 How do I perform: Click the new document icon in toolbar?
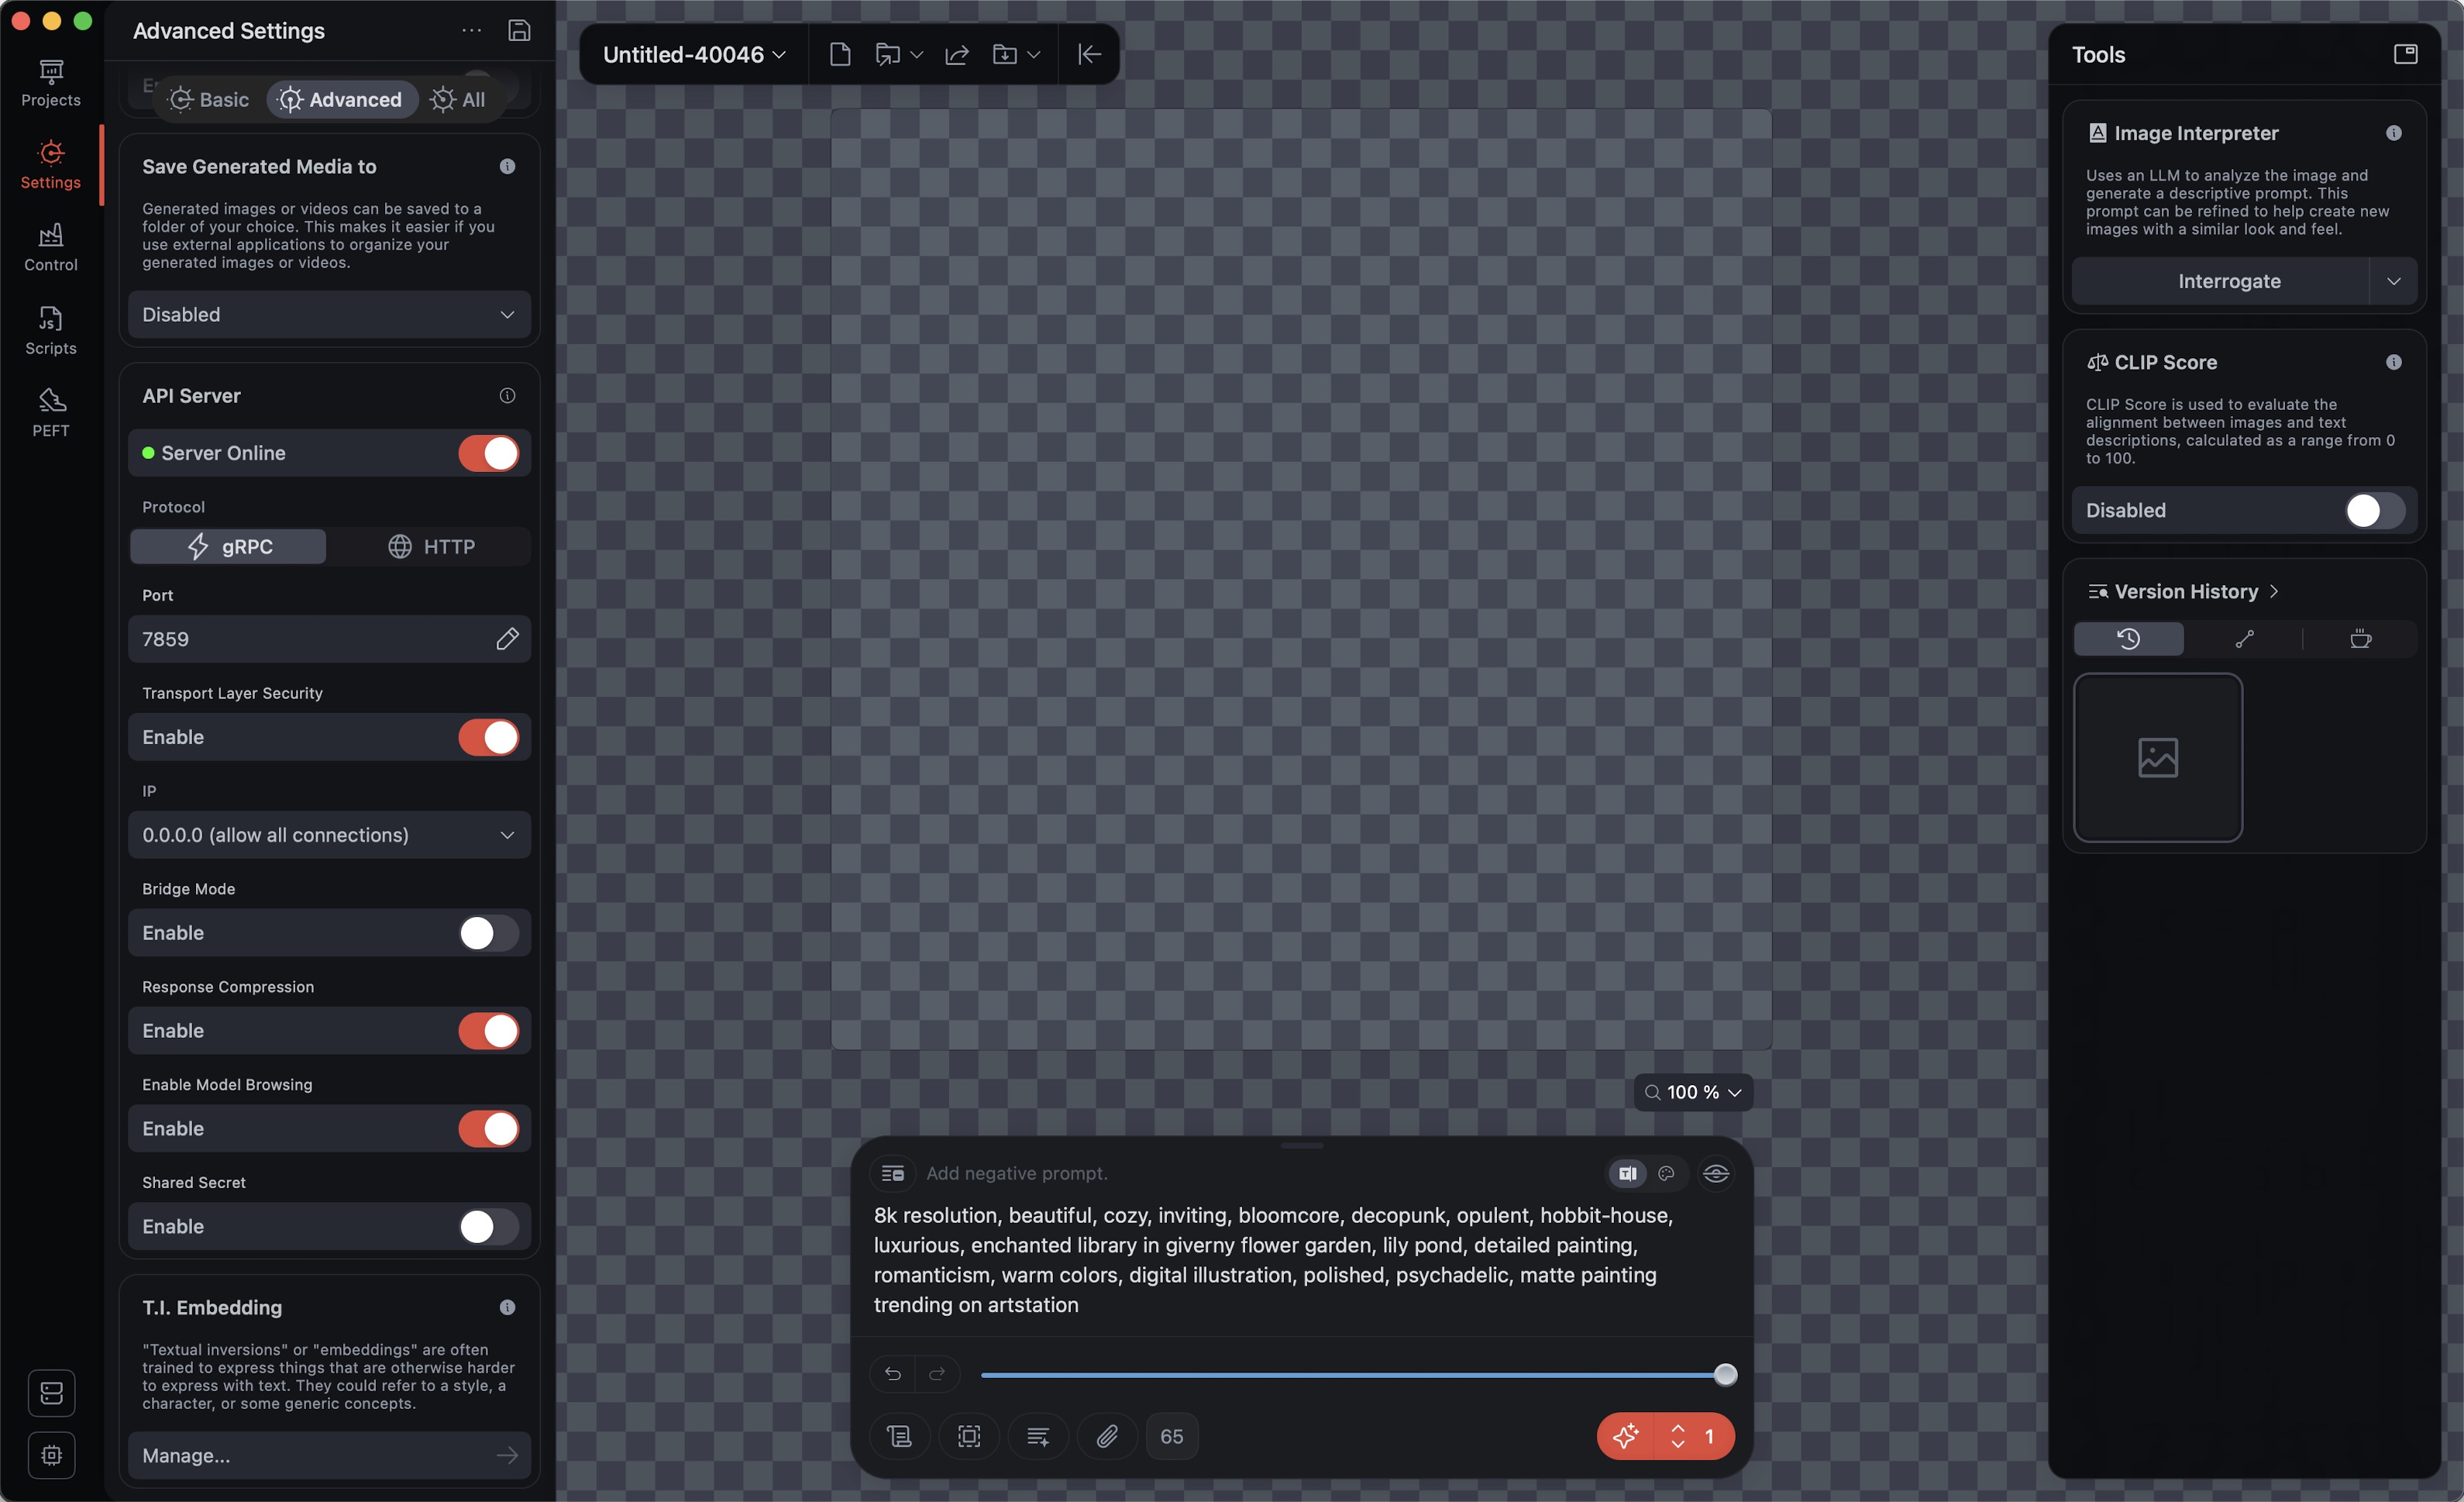point(840,55)
